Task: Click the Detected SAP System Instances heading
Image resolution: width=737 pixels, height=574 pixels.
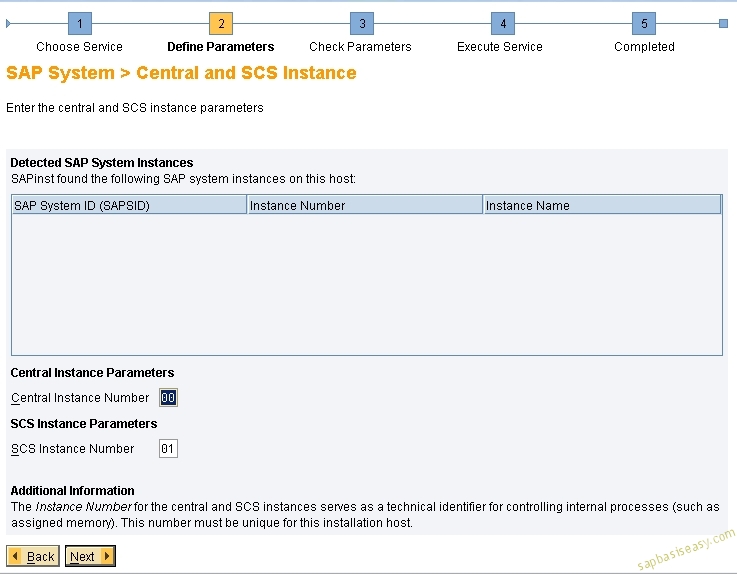Action: click(102, 163)
